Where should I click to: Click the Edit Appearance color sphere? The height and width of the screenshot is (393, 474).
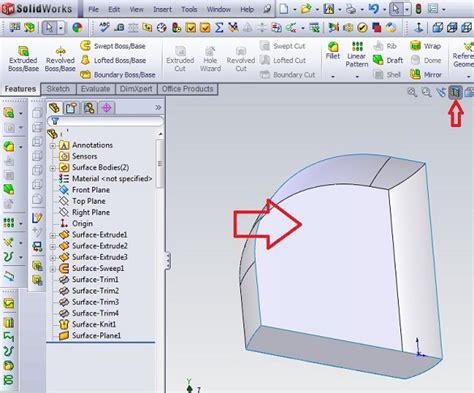[x=77, y=27]
